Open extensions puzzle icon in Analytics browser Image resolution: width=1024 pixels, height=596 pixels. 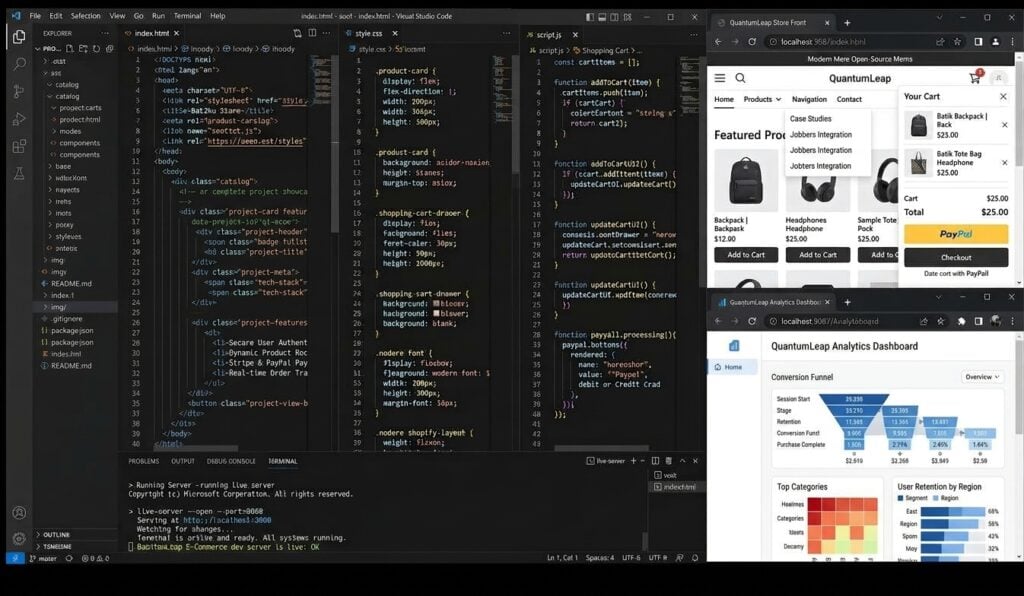point(961,321)
